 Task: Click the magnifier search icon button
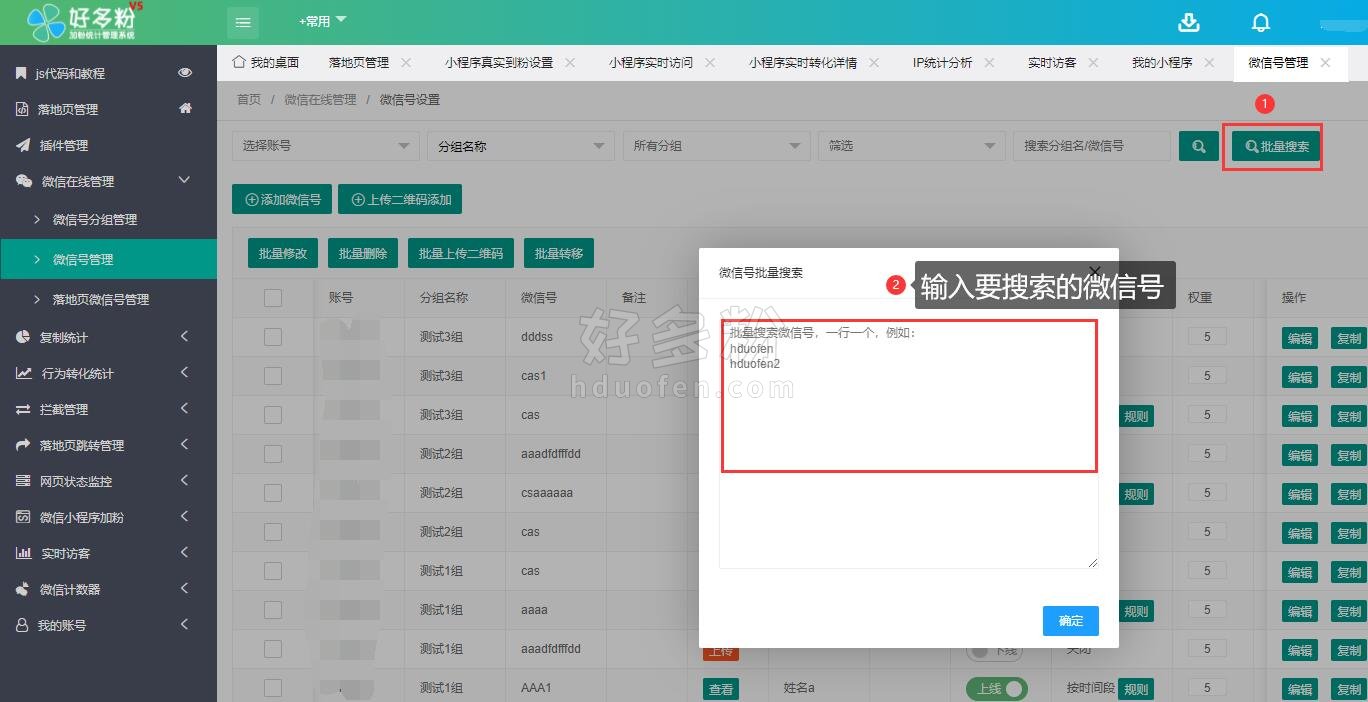point(1198,146)
